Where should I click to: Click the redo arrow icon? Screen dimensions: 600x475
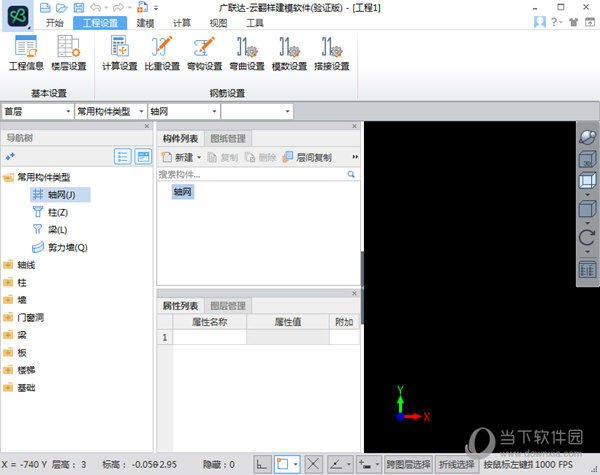119,7
